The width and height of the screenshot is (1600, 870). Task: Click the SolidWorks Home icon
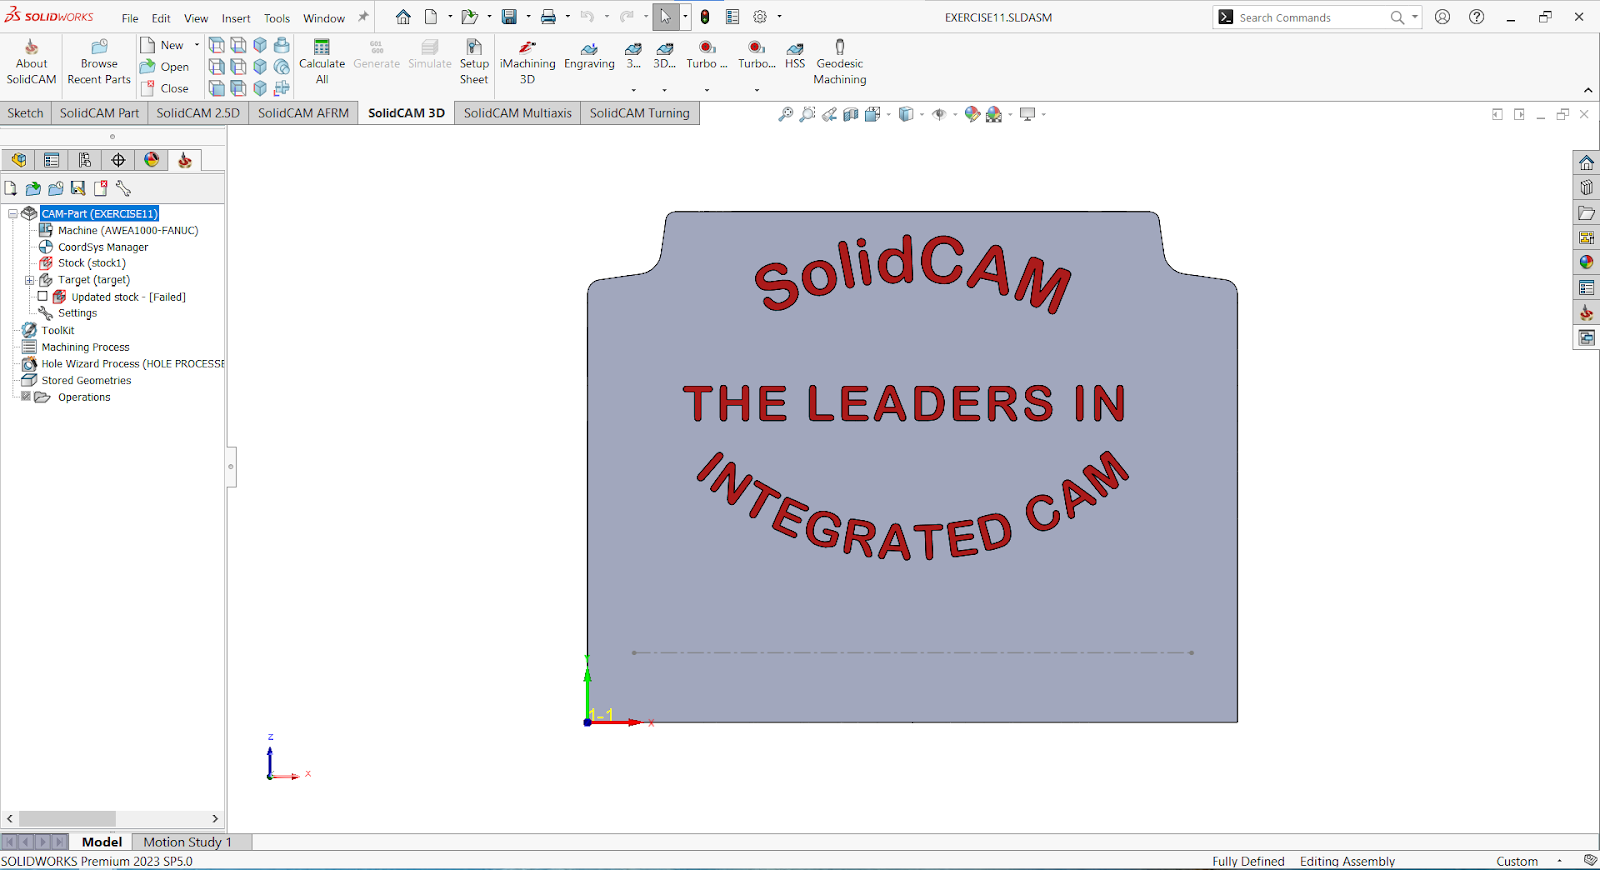(403, 17)
